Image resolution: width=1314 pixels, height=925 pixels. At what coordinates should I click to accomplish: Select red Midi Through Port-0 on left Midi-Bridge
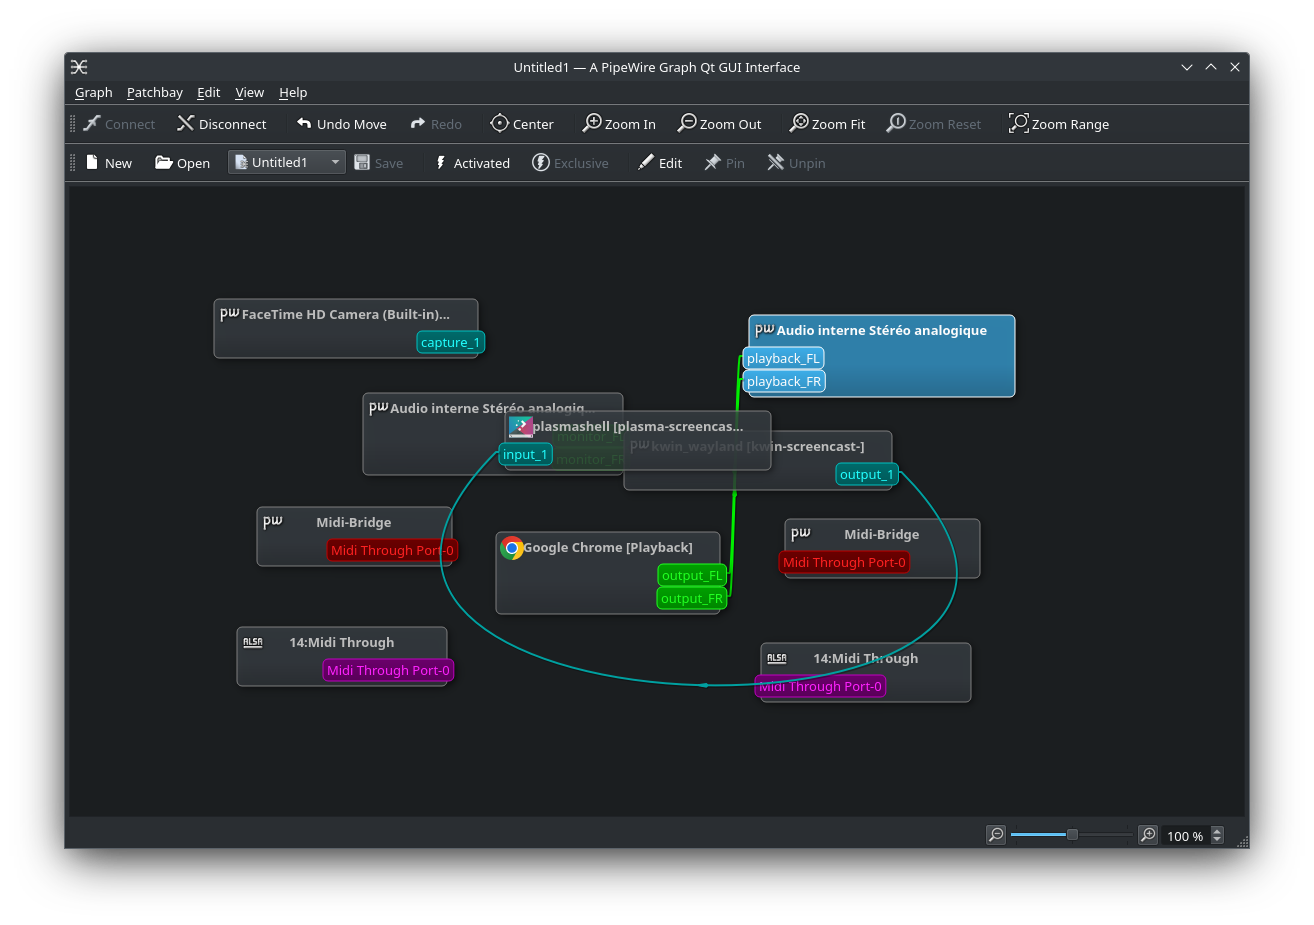[392, 550]
